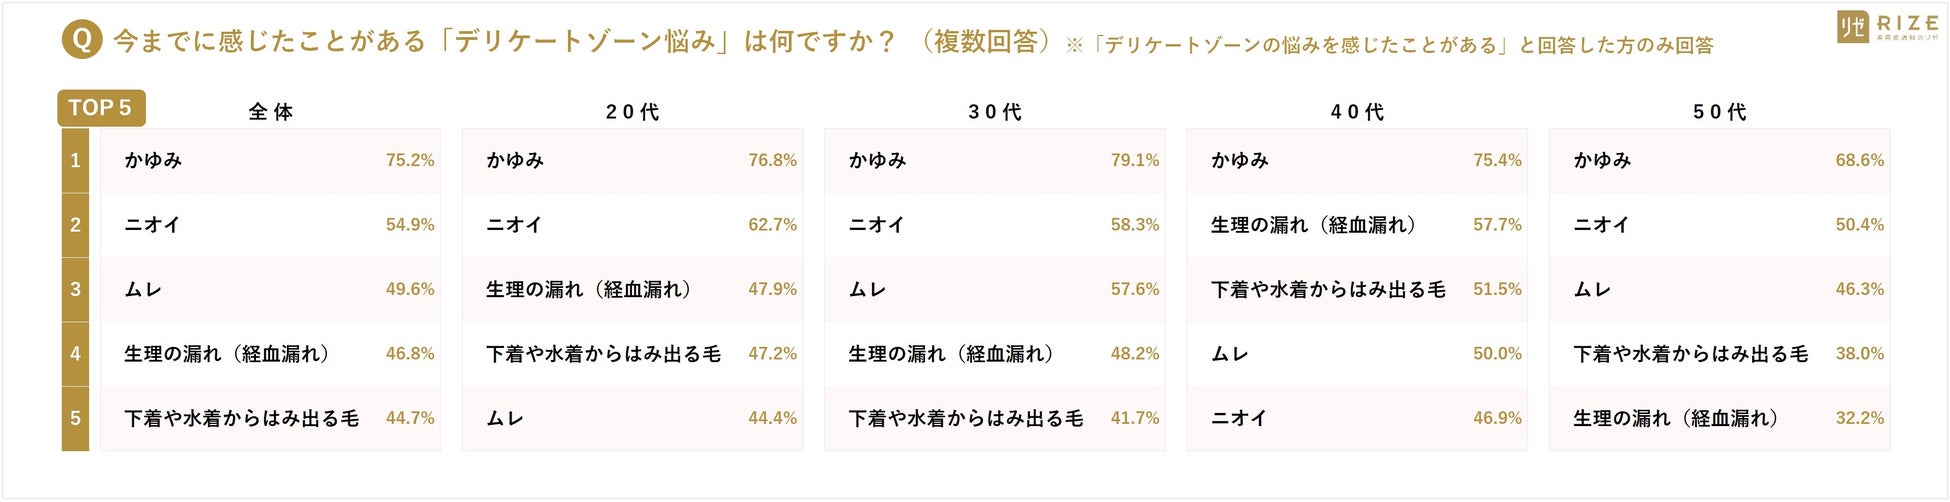Select the 40代 column header
The height and width of the screenshot is (502, 1950).
(x=1357, y=112)
